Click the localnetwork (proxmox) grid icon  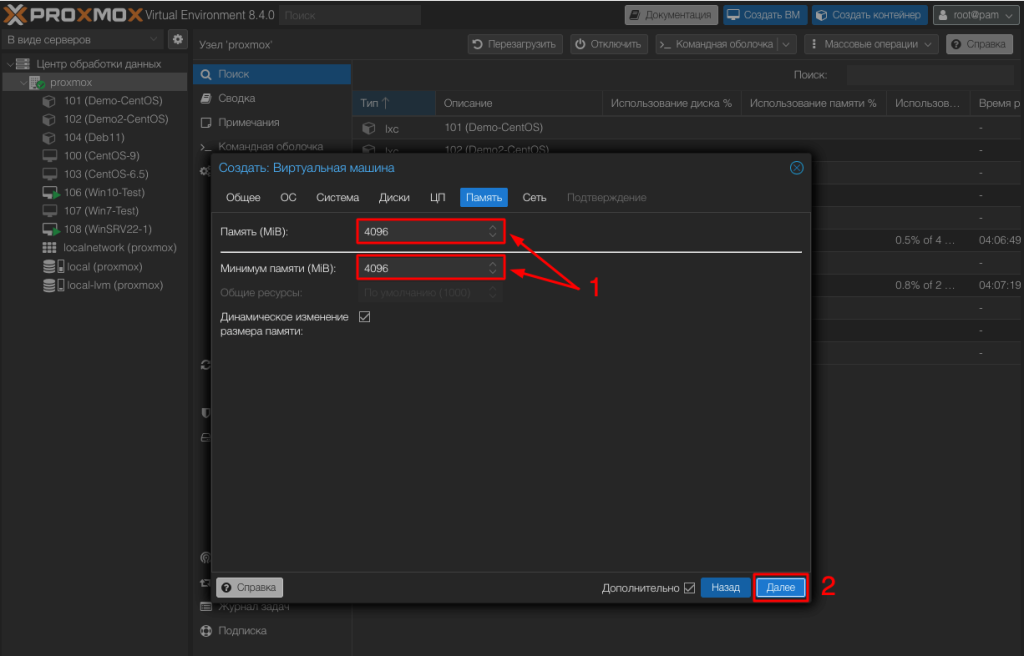point(49,248)
